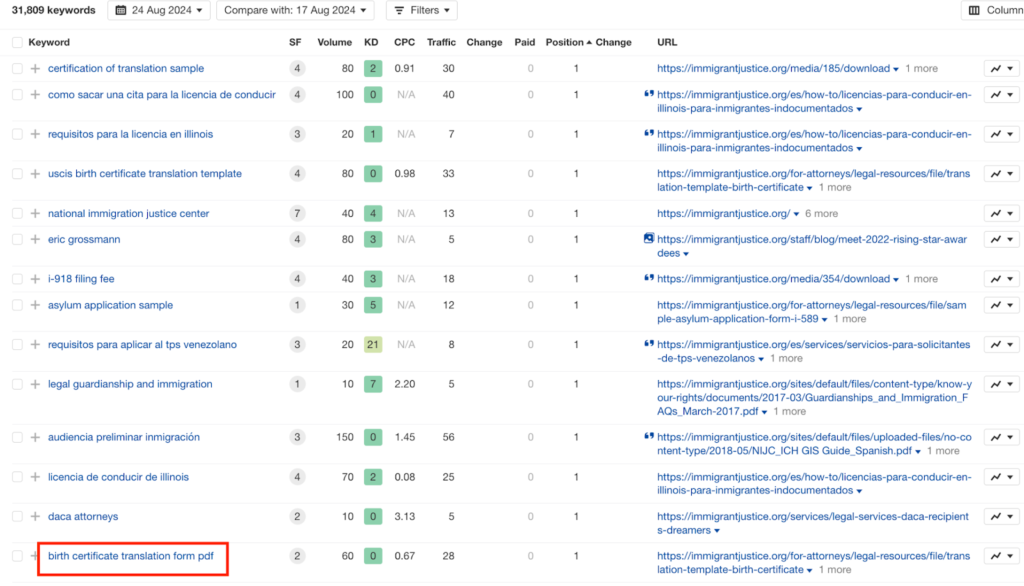Sort by the Position column header
Image resolution: width=1024 pixels, height=586 pixels.
564,43
